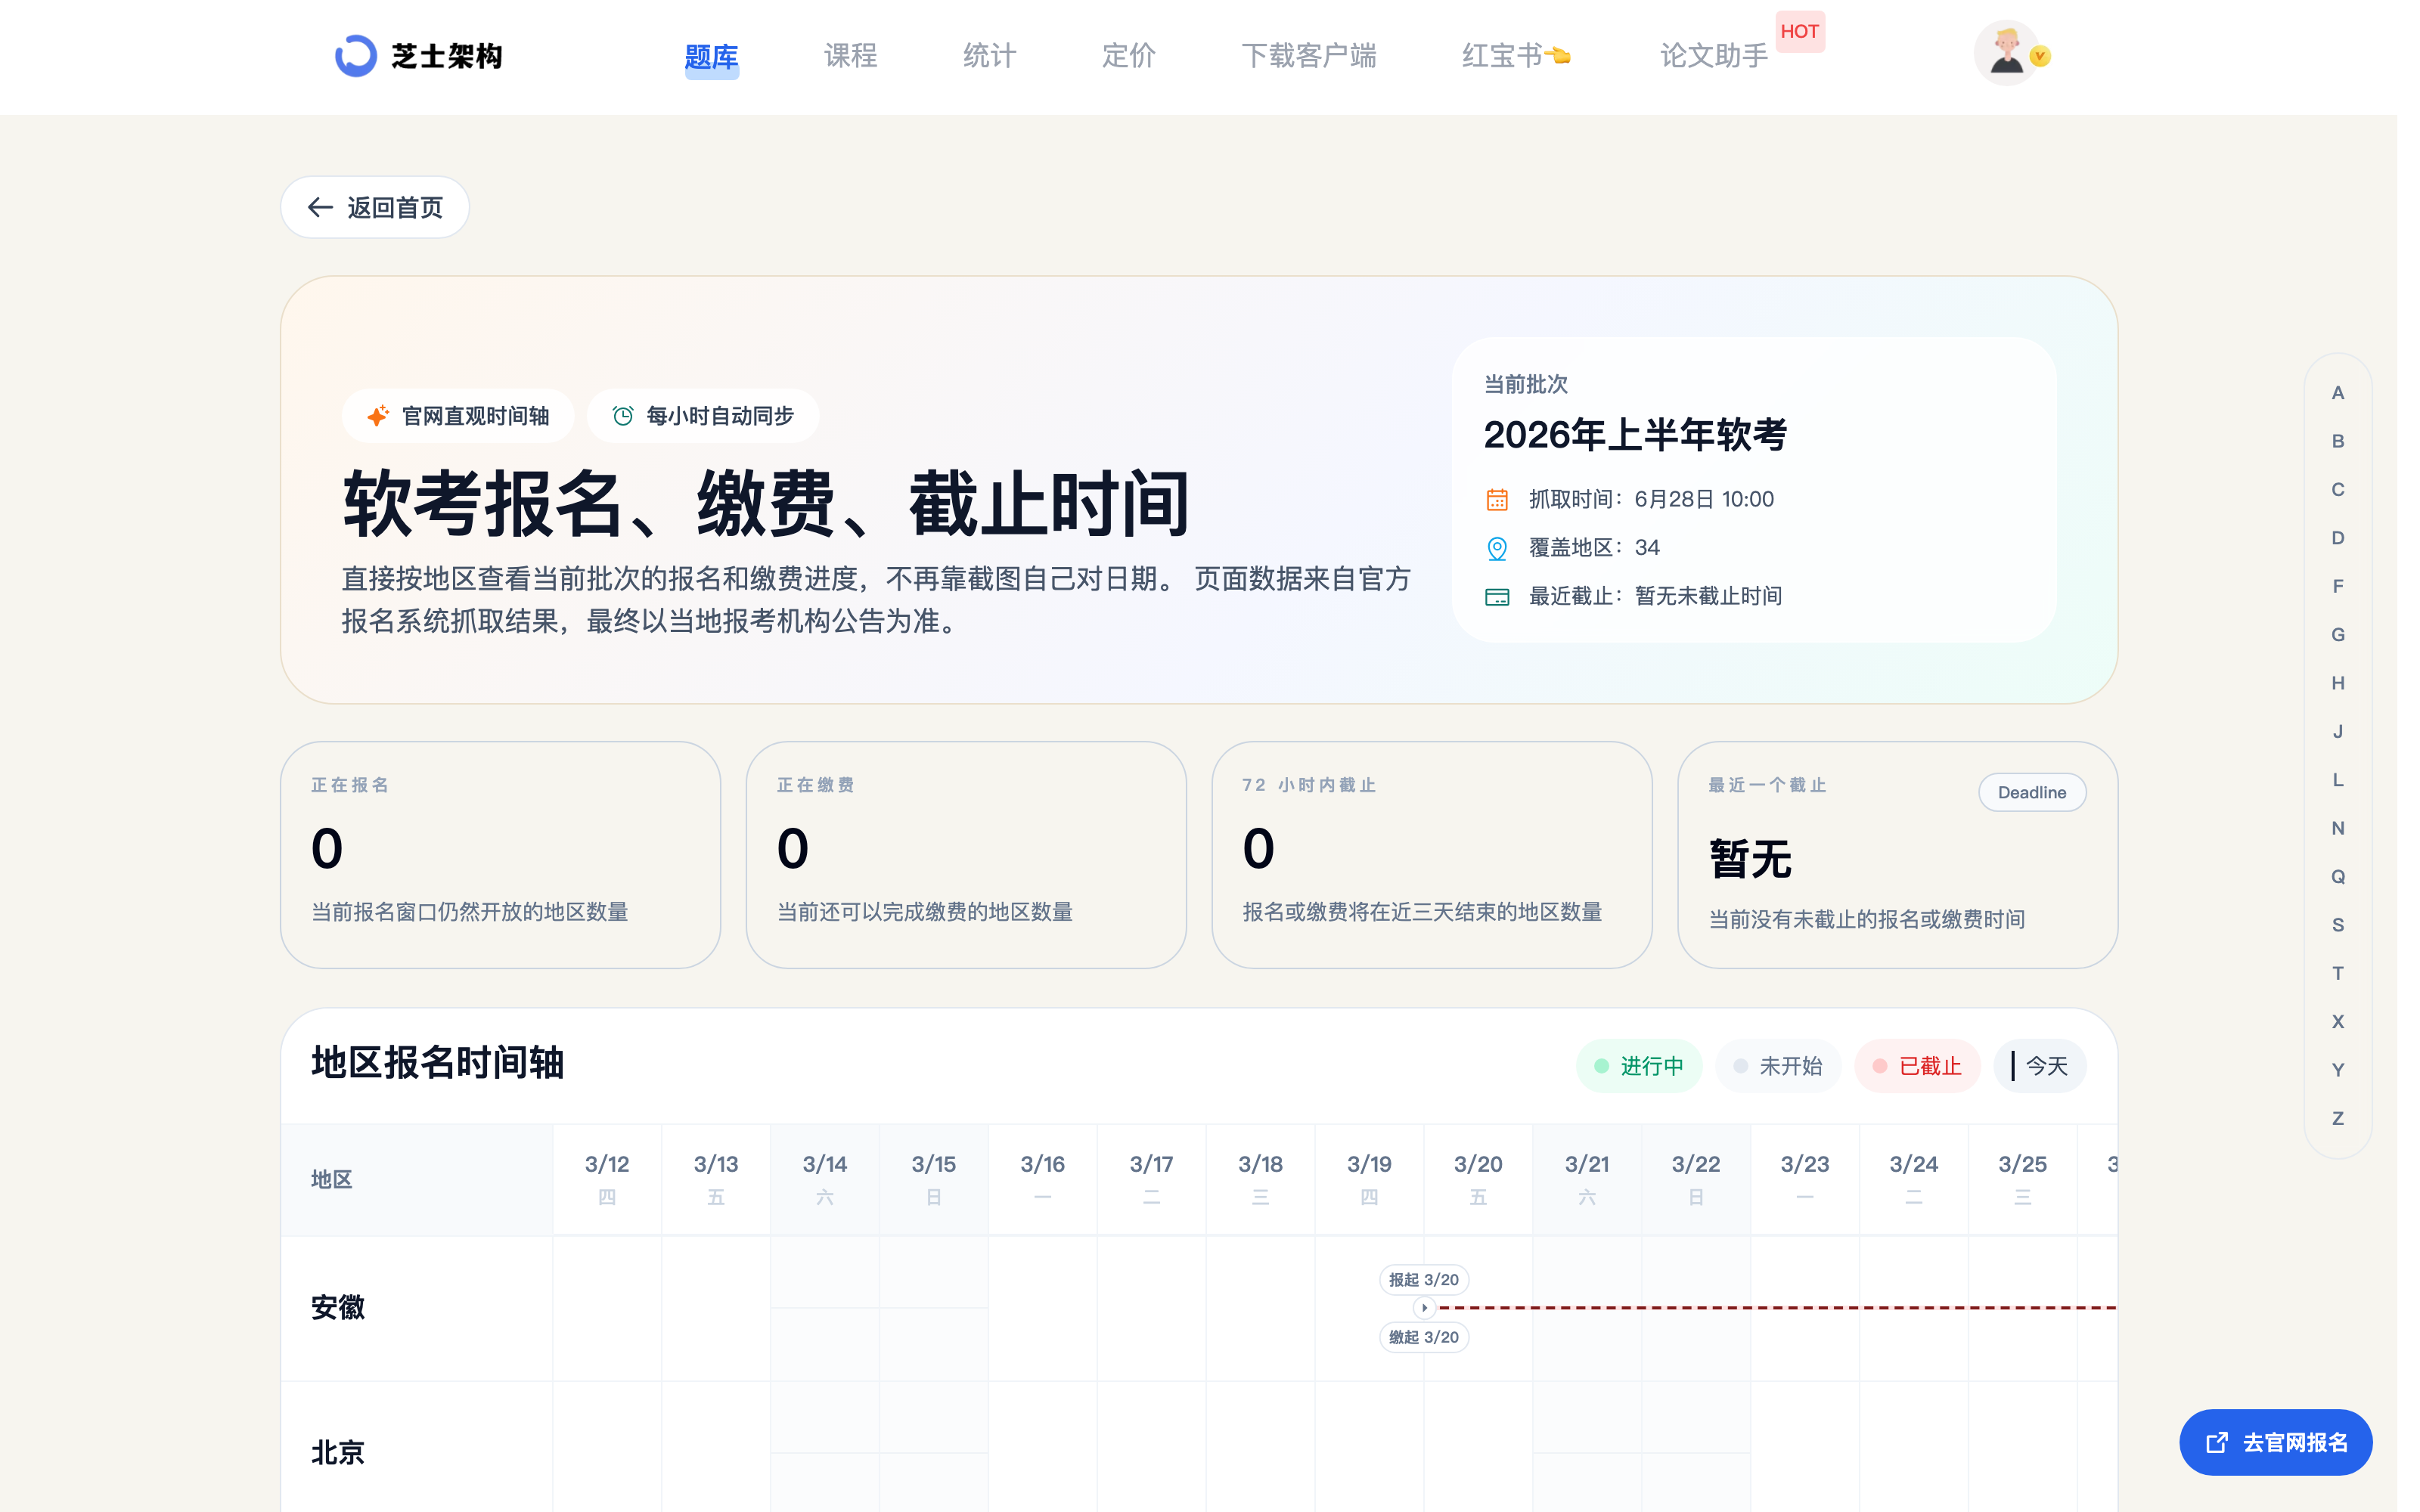The height and width of the screenshot is (1512, 2420).
Task: Click 返回首页 back button
Action: 375,207
